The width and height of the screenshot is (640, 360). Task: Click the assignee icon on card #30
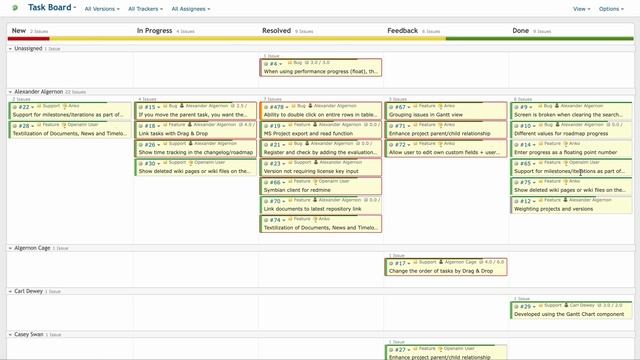(190, 162)
